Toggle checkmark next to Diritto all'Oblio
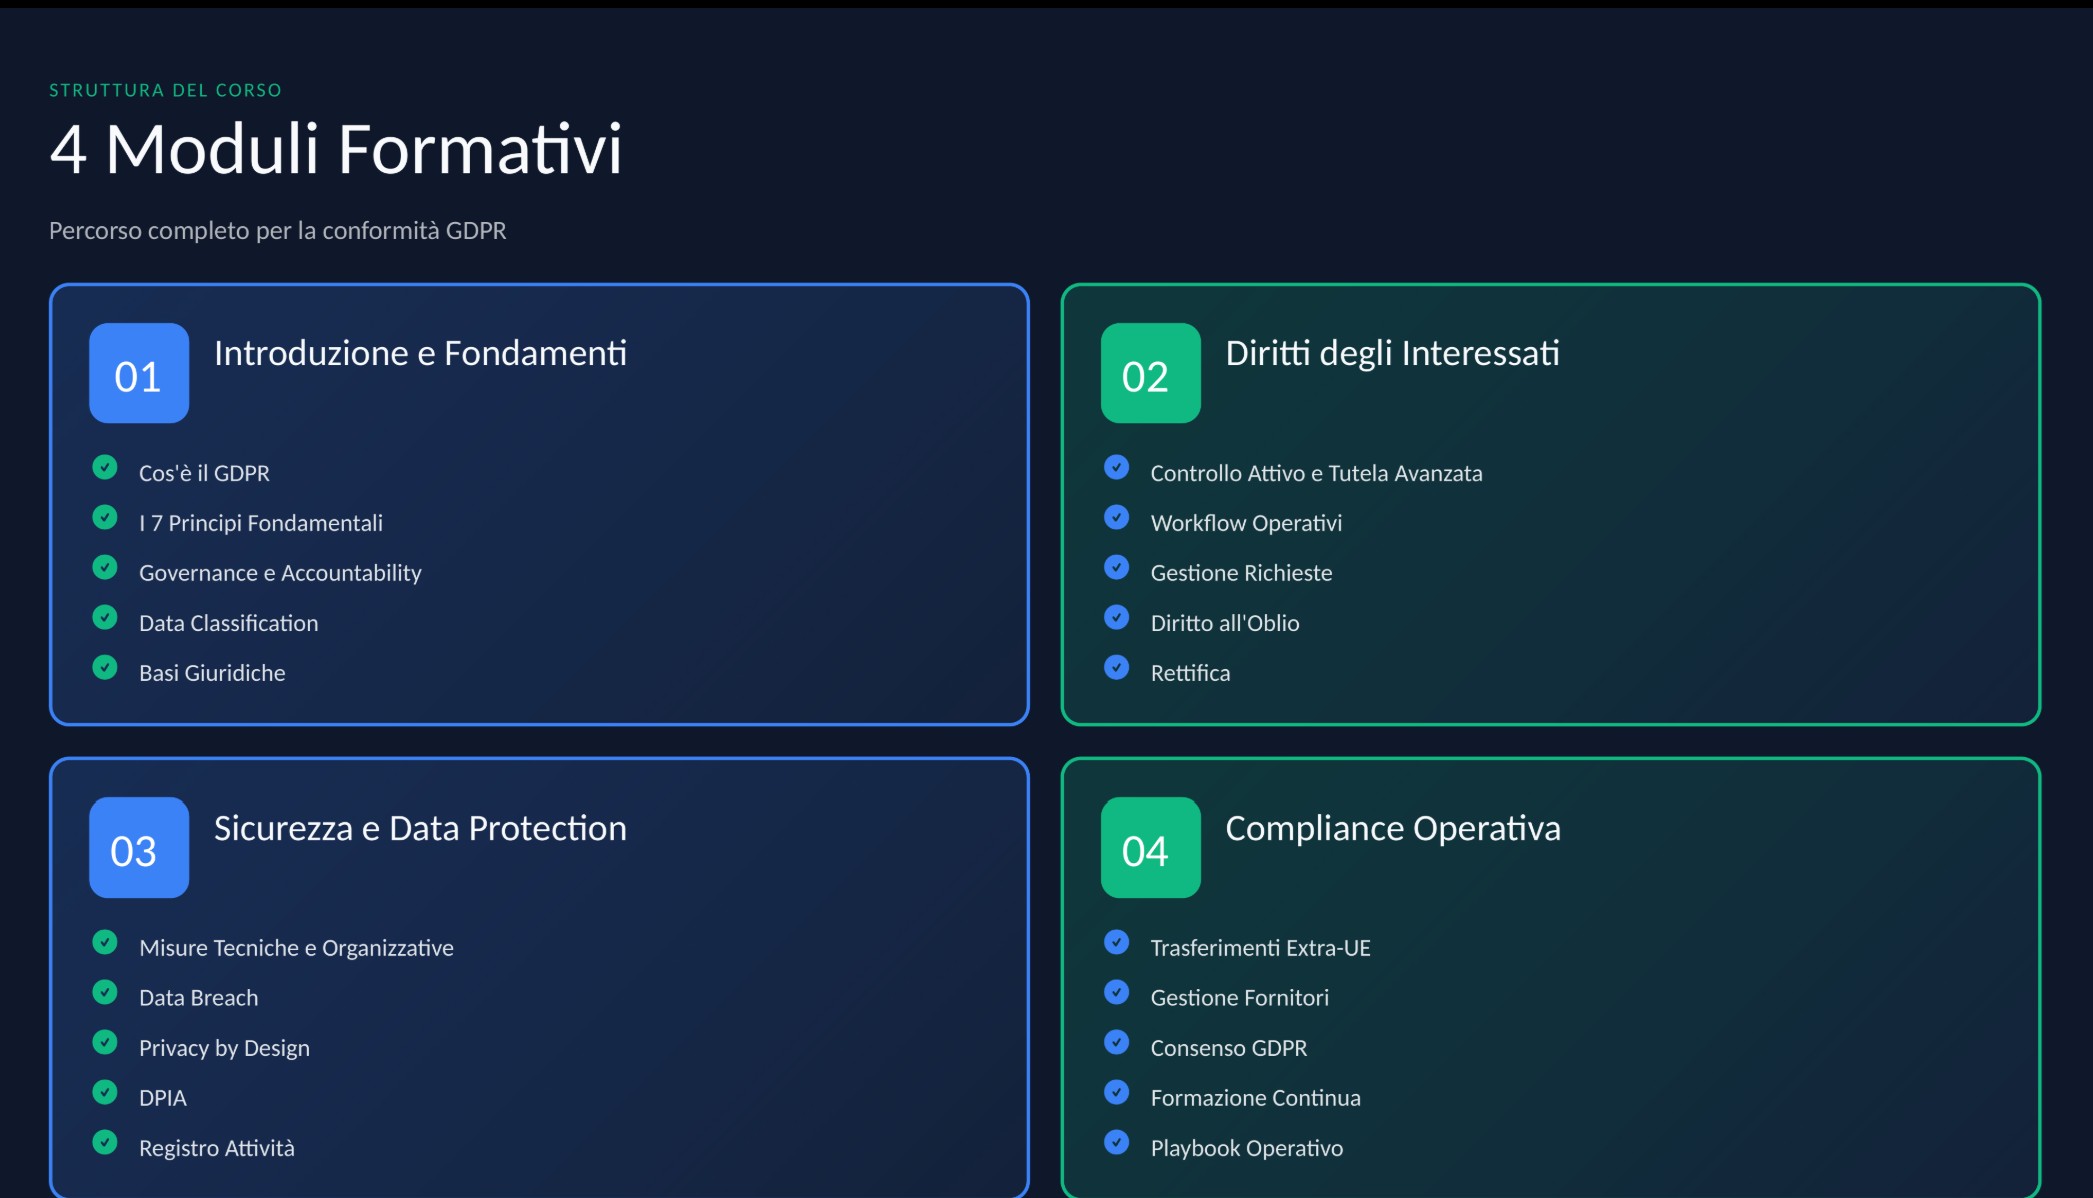2093x1198 pixels. tap(1116, 617)
